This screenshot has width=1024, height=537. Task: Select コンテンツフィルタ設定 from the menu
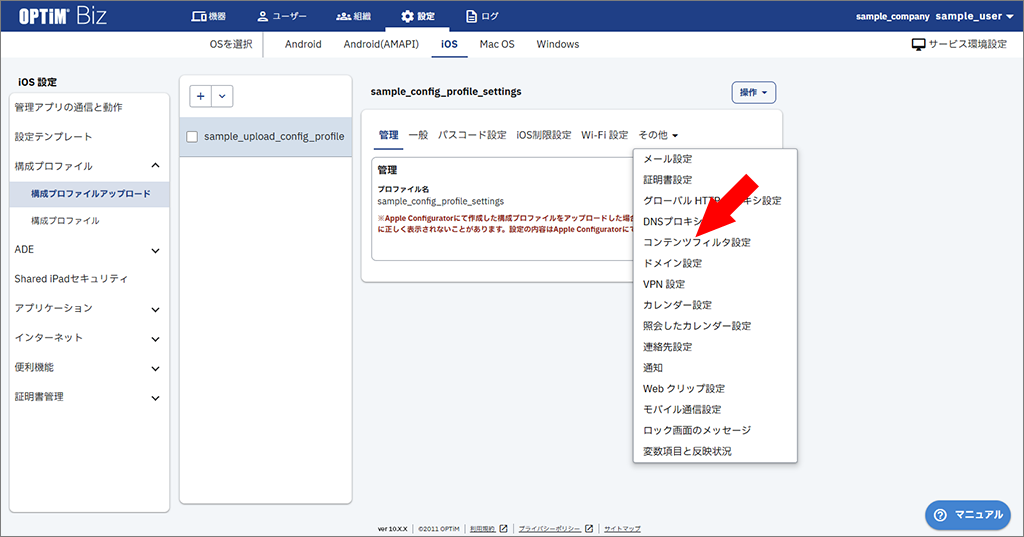[696, 242]
